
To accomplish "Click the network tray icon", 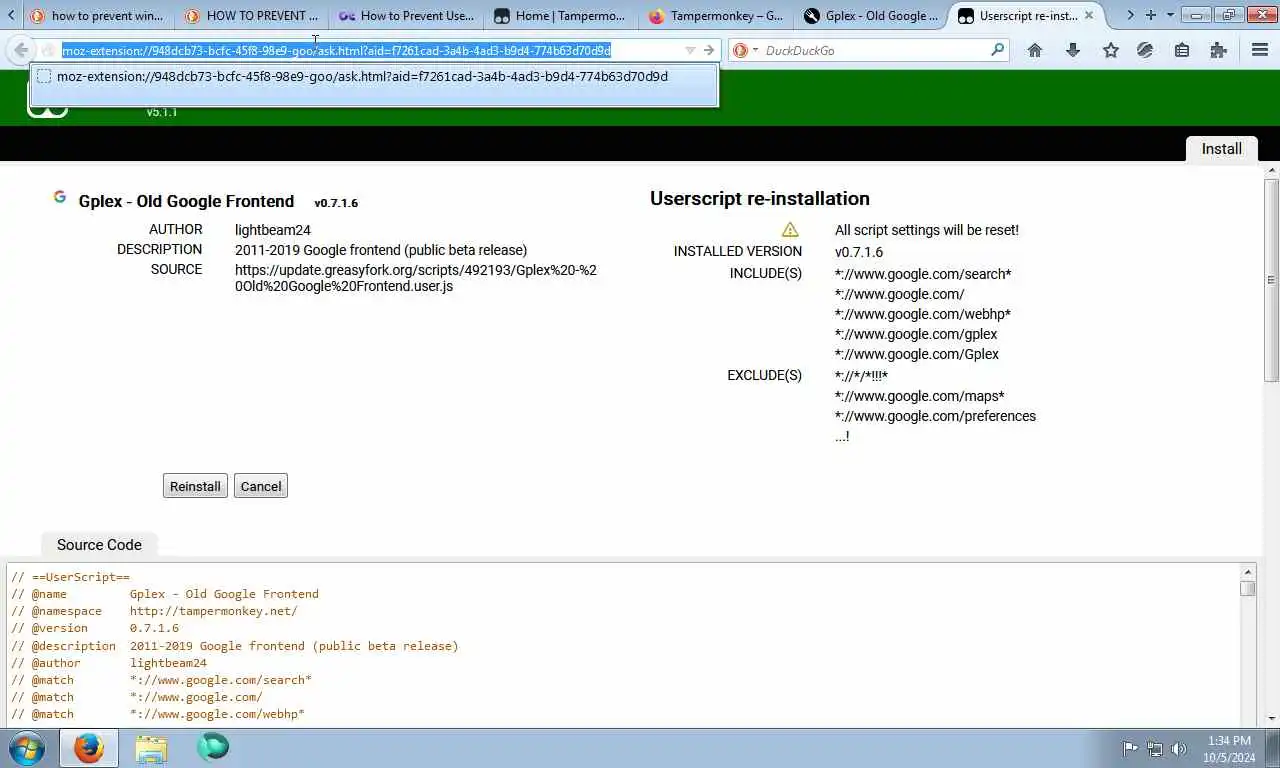I will click(1155, 749).
